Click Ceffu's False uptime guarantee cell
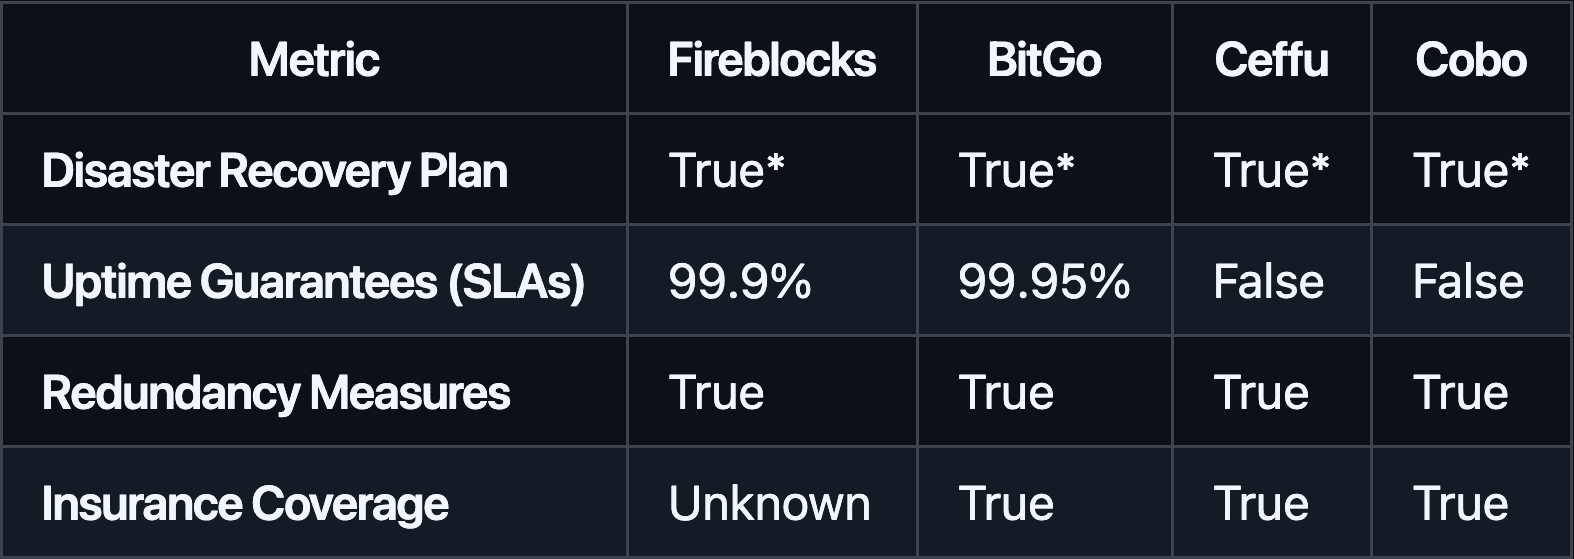 coord(1268,282)
